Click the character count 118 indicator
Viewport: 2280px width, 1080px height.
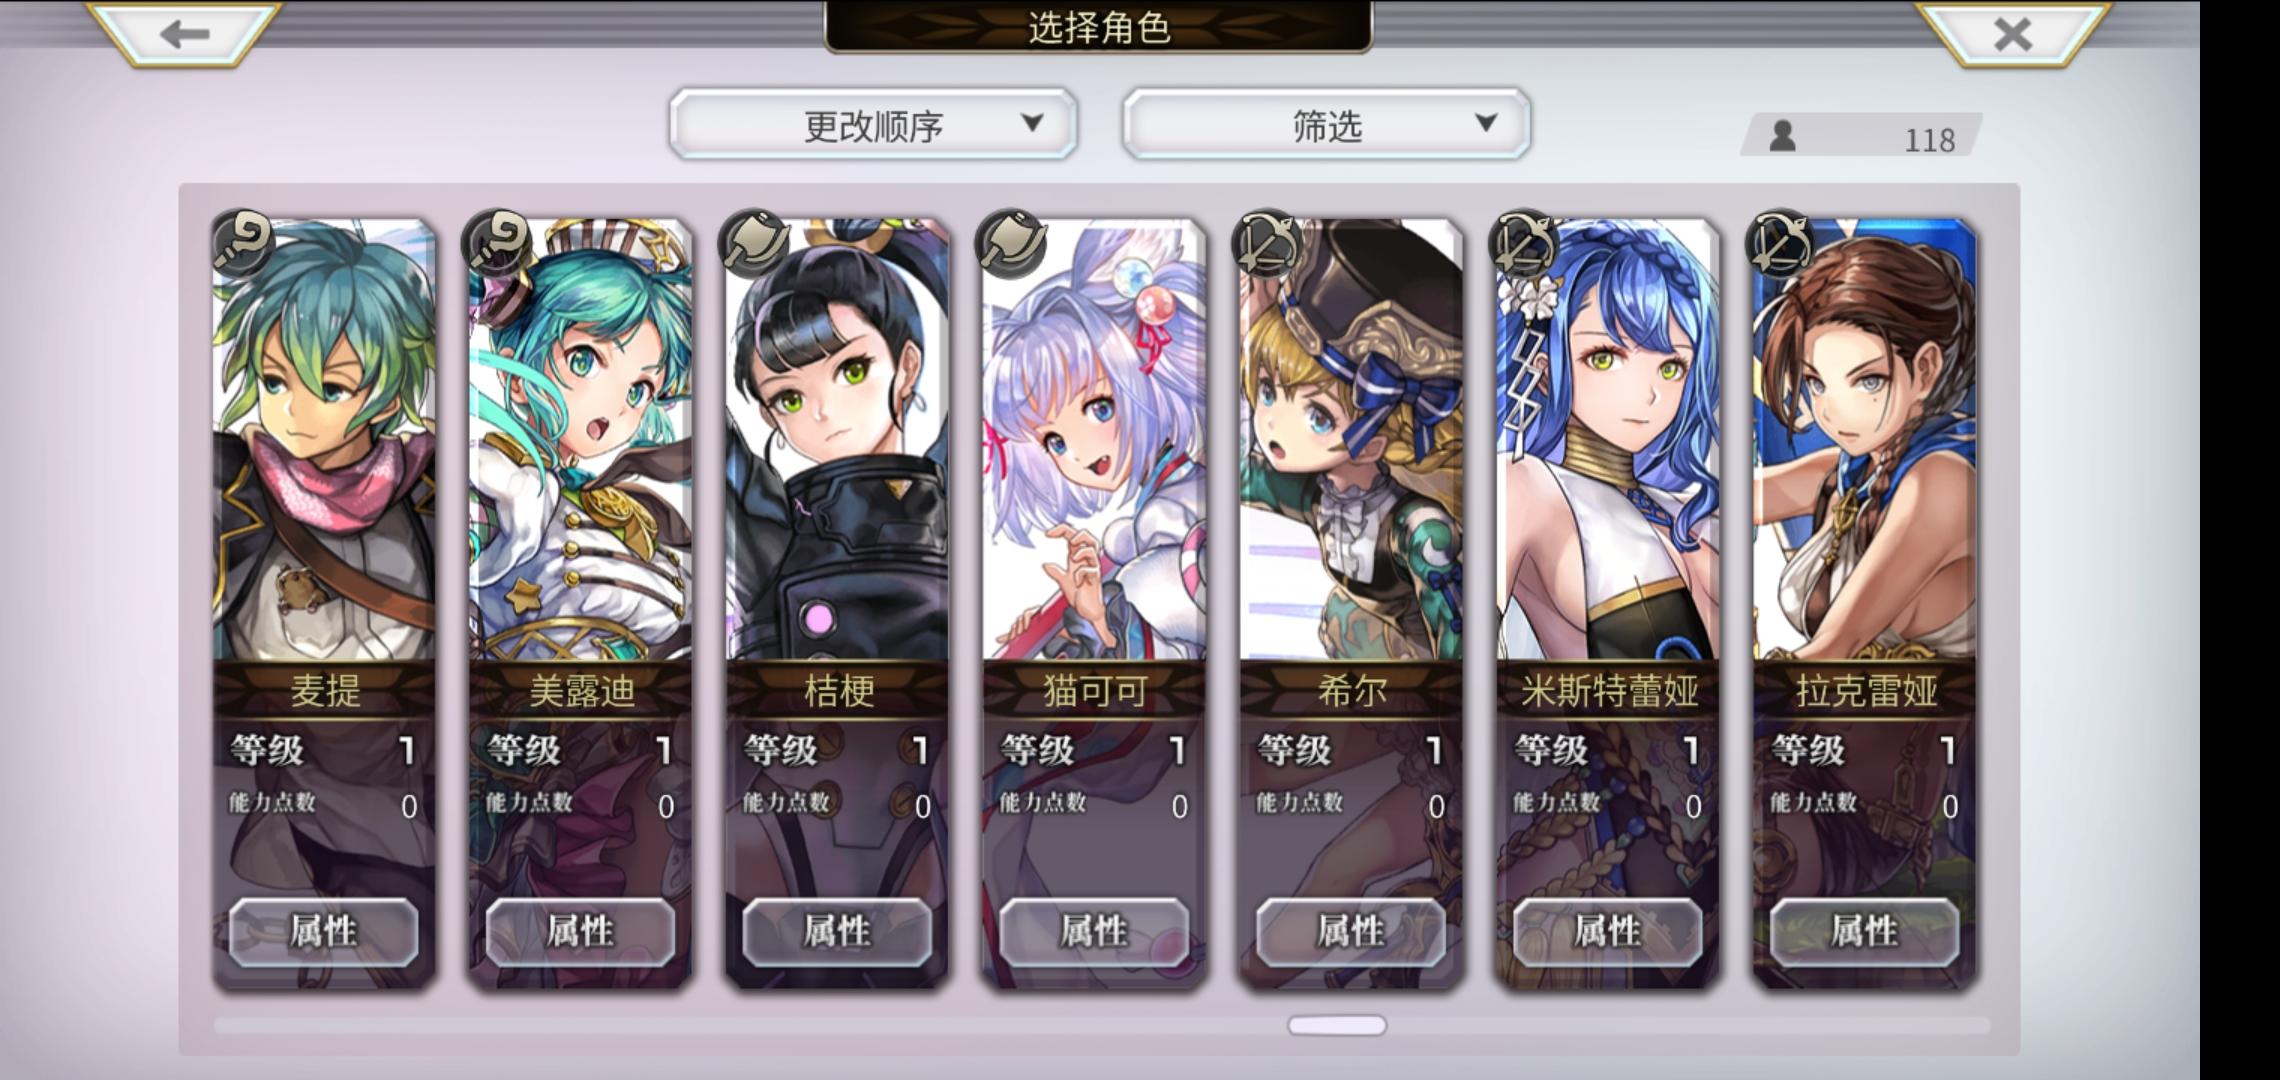pos(1862,136)
